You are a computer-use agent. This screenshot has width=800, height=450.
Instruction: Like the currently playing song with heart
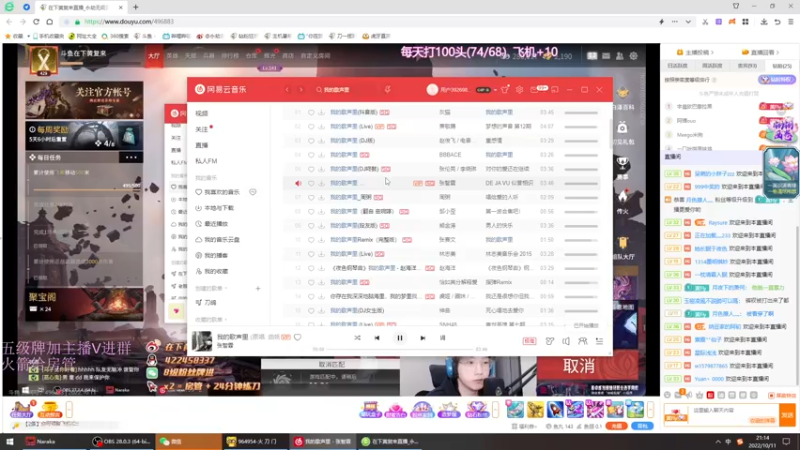click(x=297, y=337)
